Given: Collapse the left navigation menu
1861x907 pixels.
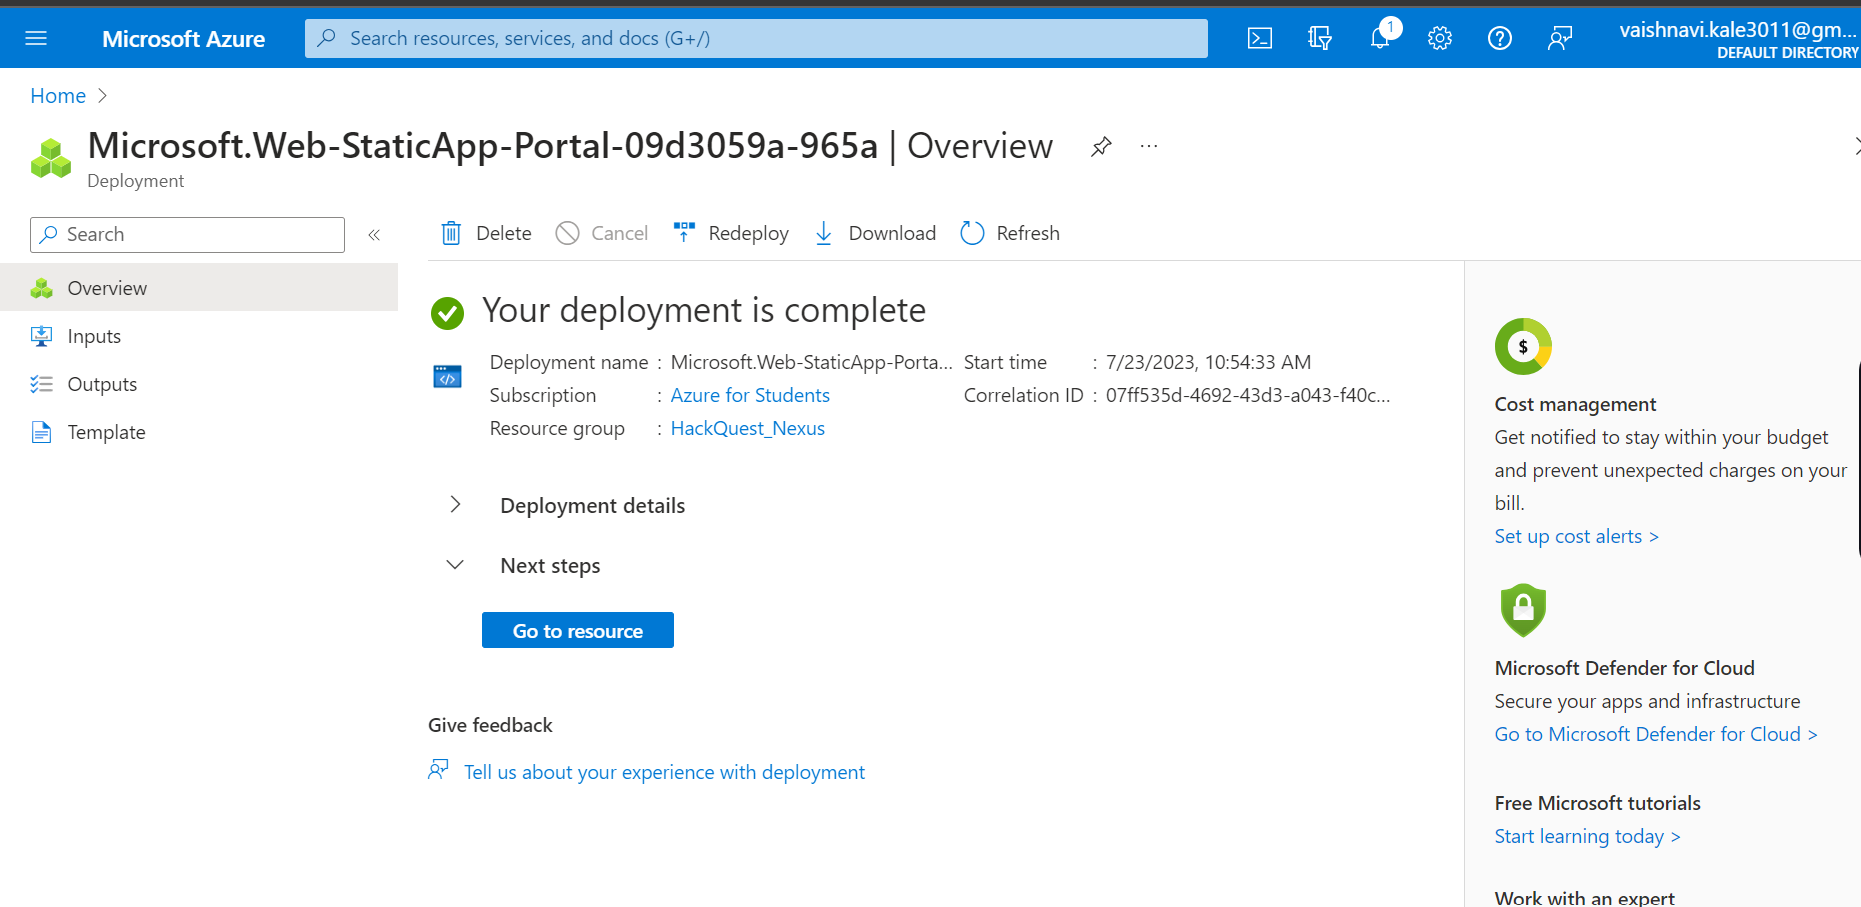Looking at the screenshot, I should [x=374, y=235].
